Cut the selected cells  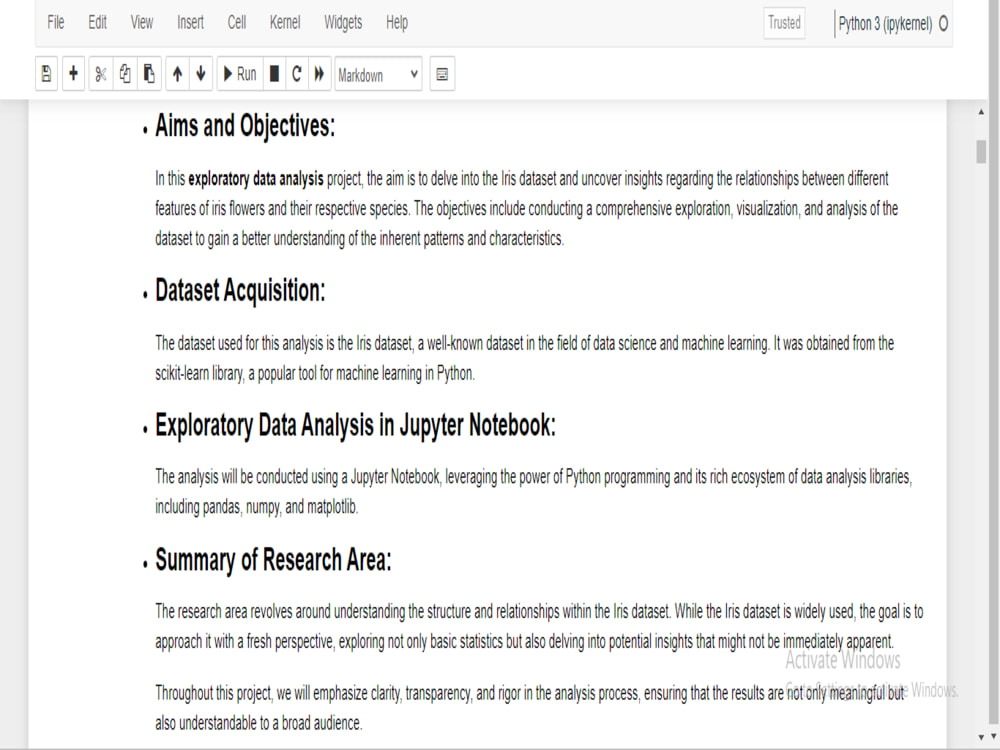[x=100, y=73]
